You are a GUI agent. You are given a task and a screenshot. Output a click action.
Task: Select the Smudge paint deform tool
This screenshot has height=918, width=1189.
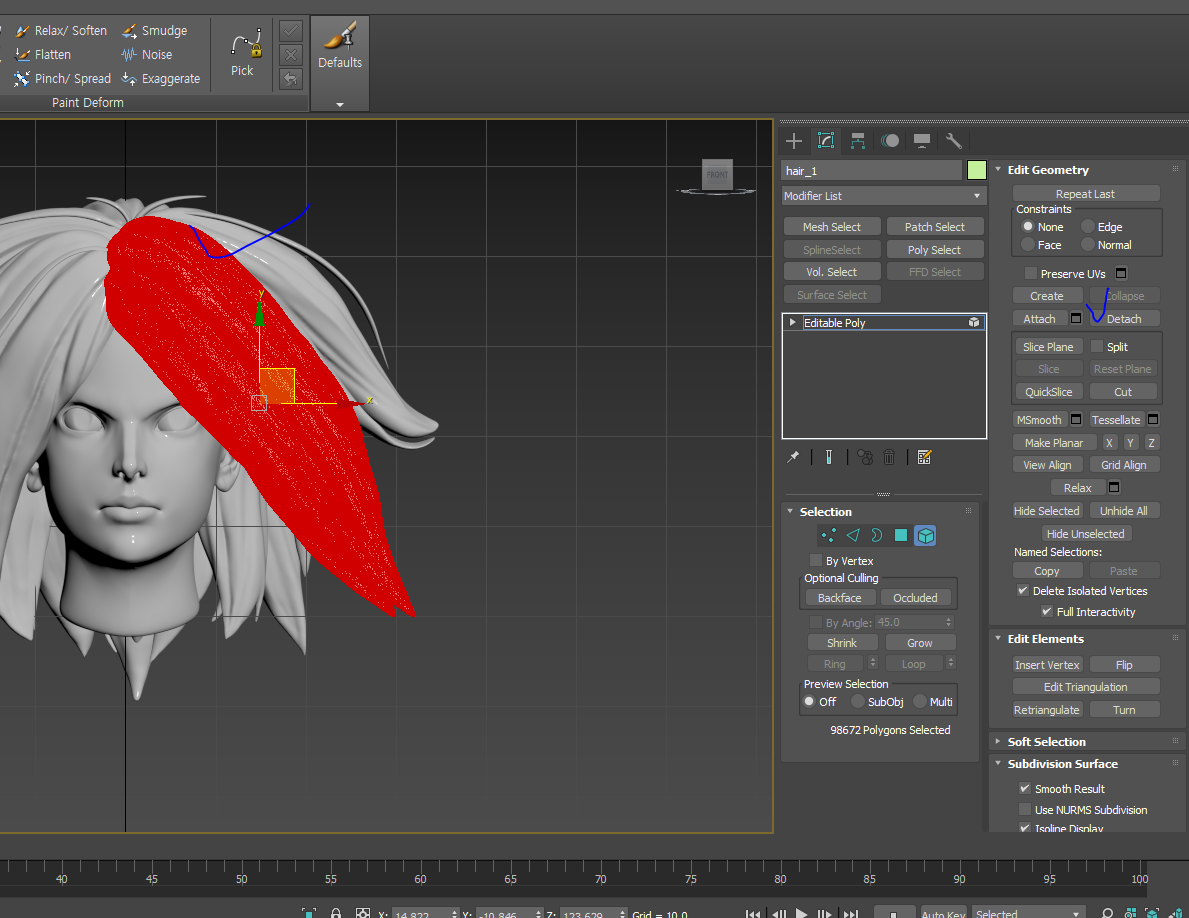point(155,31)
